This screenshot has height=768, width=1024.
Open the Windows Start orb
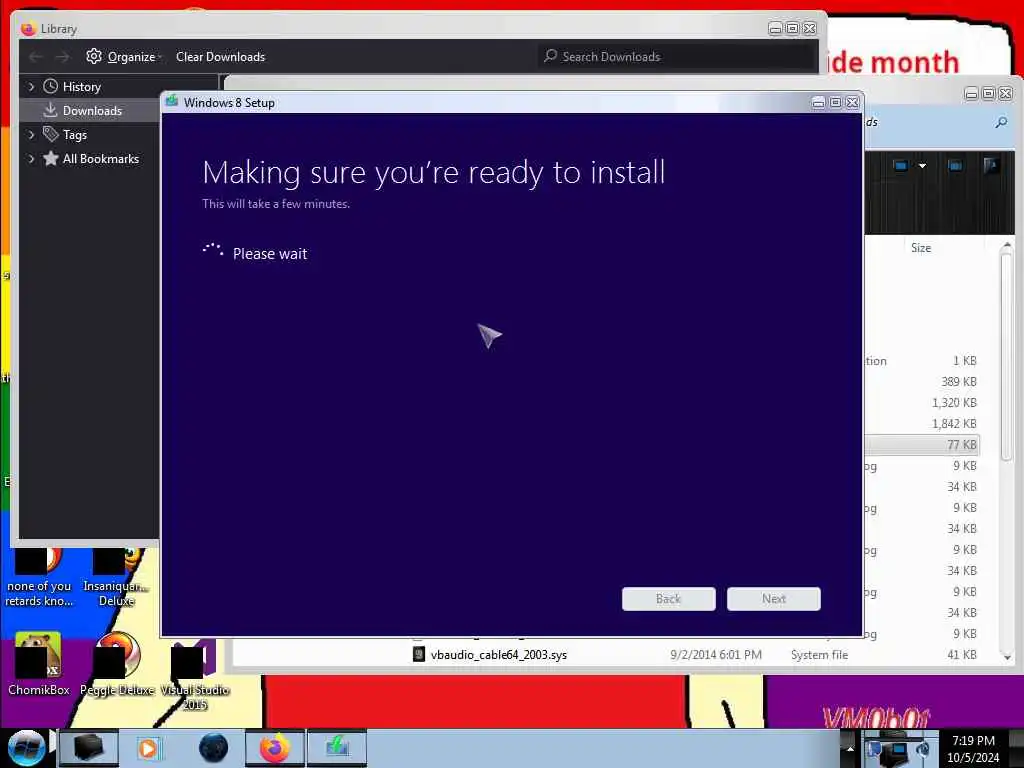[26, 748]
